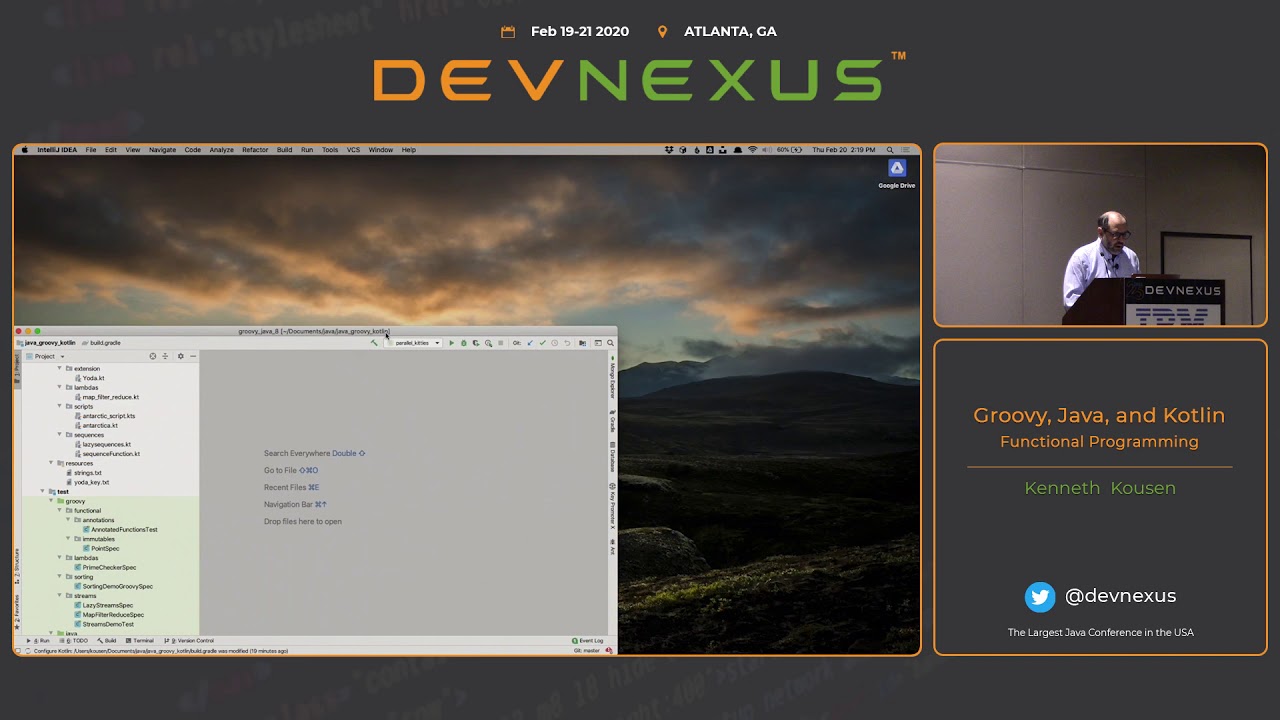The height and width of the screenshot is (720, 1280).
Task: Start the Debug bug icon
Action: point(464,343)
